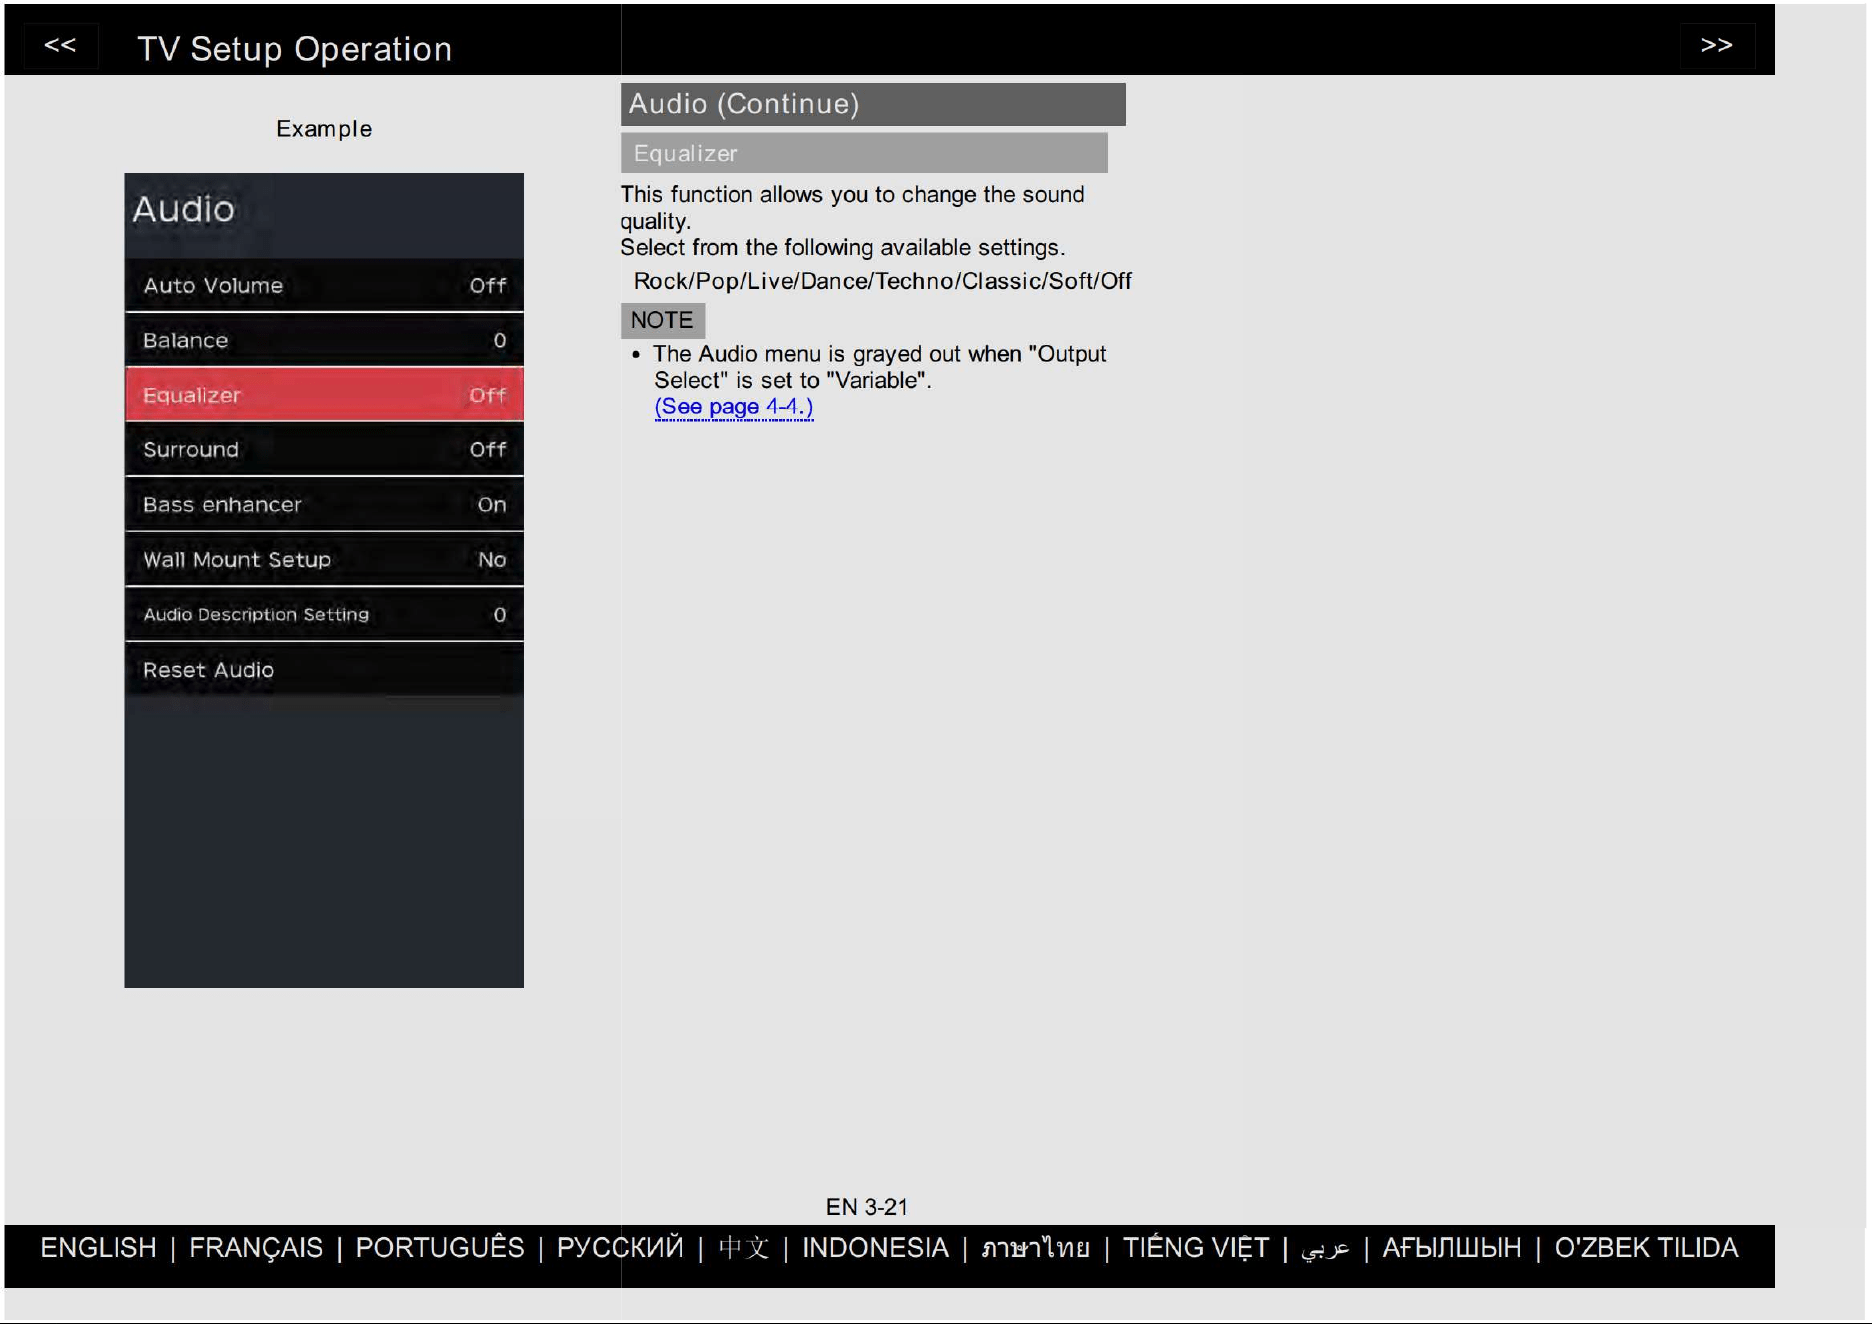Select Balance menu row
1872x1324 pixels.
tap(324, 340)
